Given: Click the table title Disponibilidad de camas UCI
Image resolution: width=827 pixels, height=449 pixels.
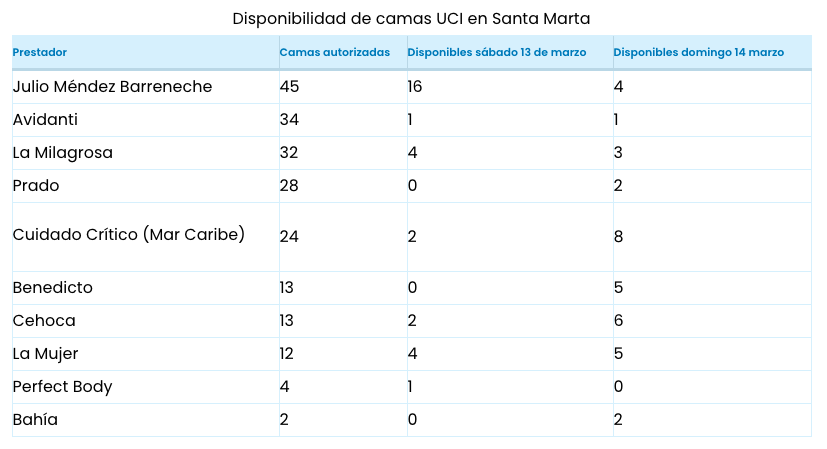Looking at the screenshot, I should [411, 19].
